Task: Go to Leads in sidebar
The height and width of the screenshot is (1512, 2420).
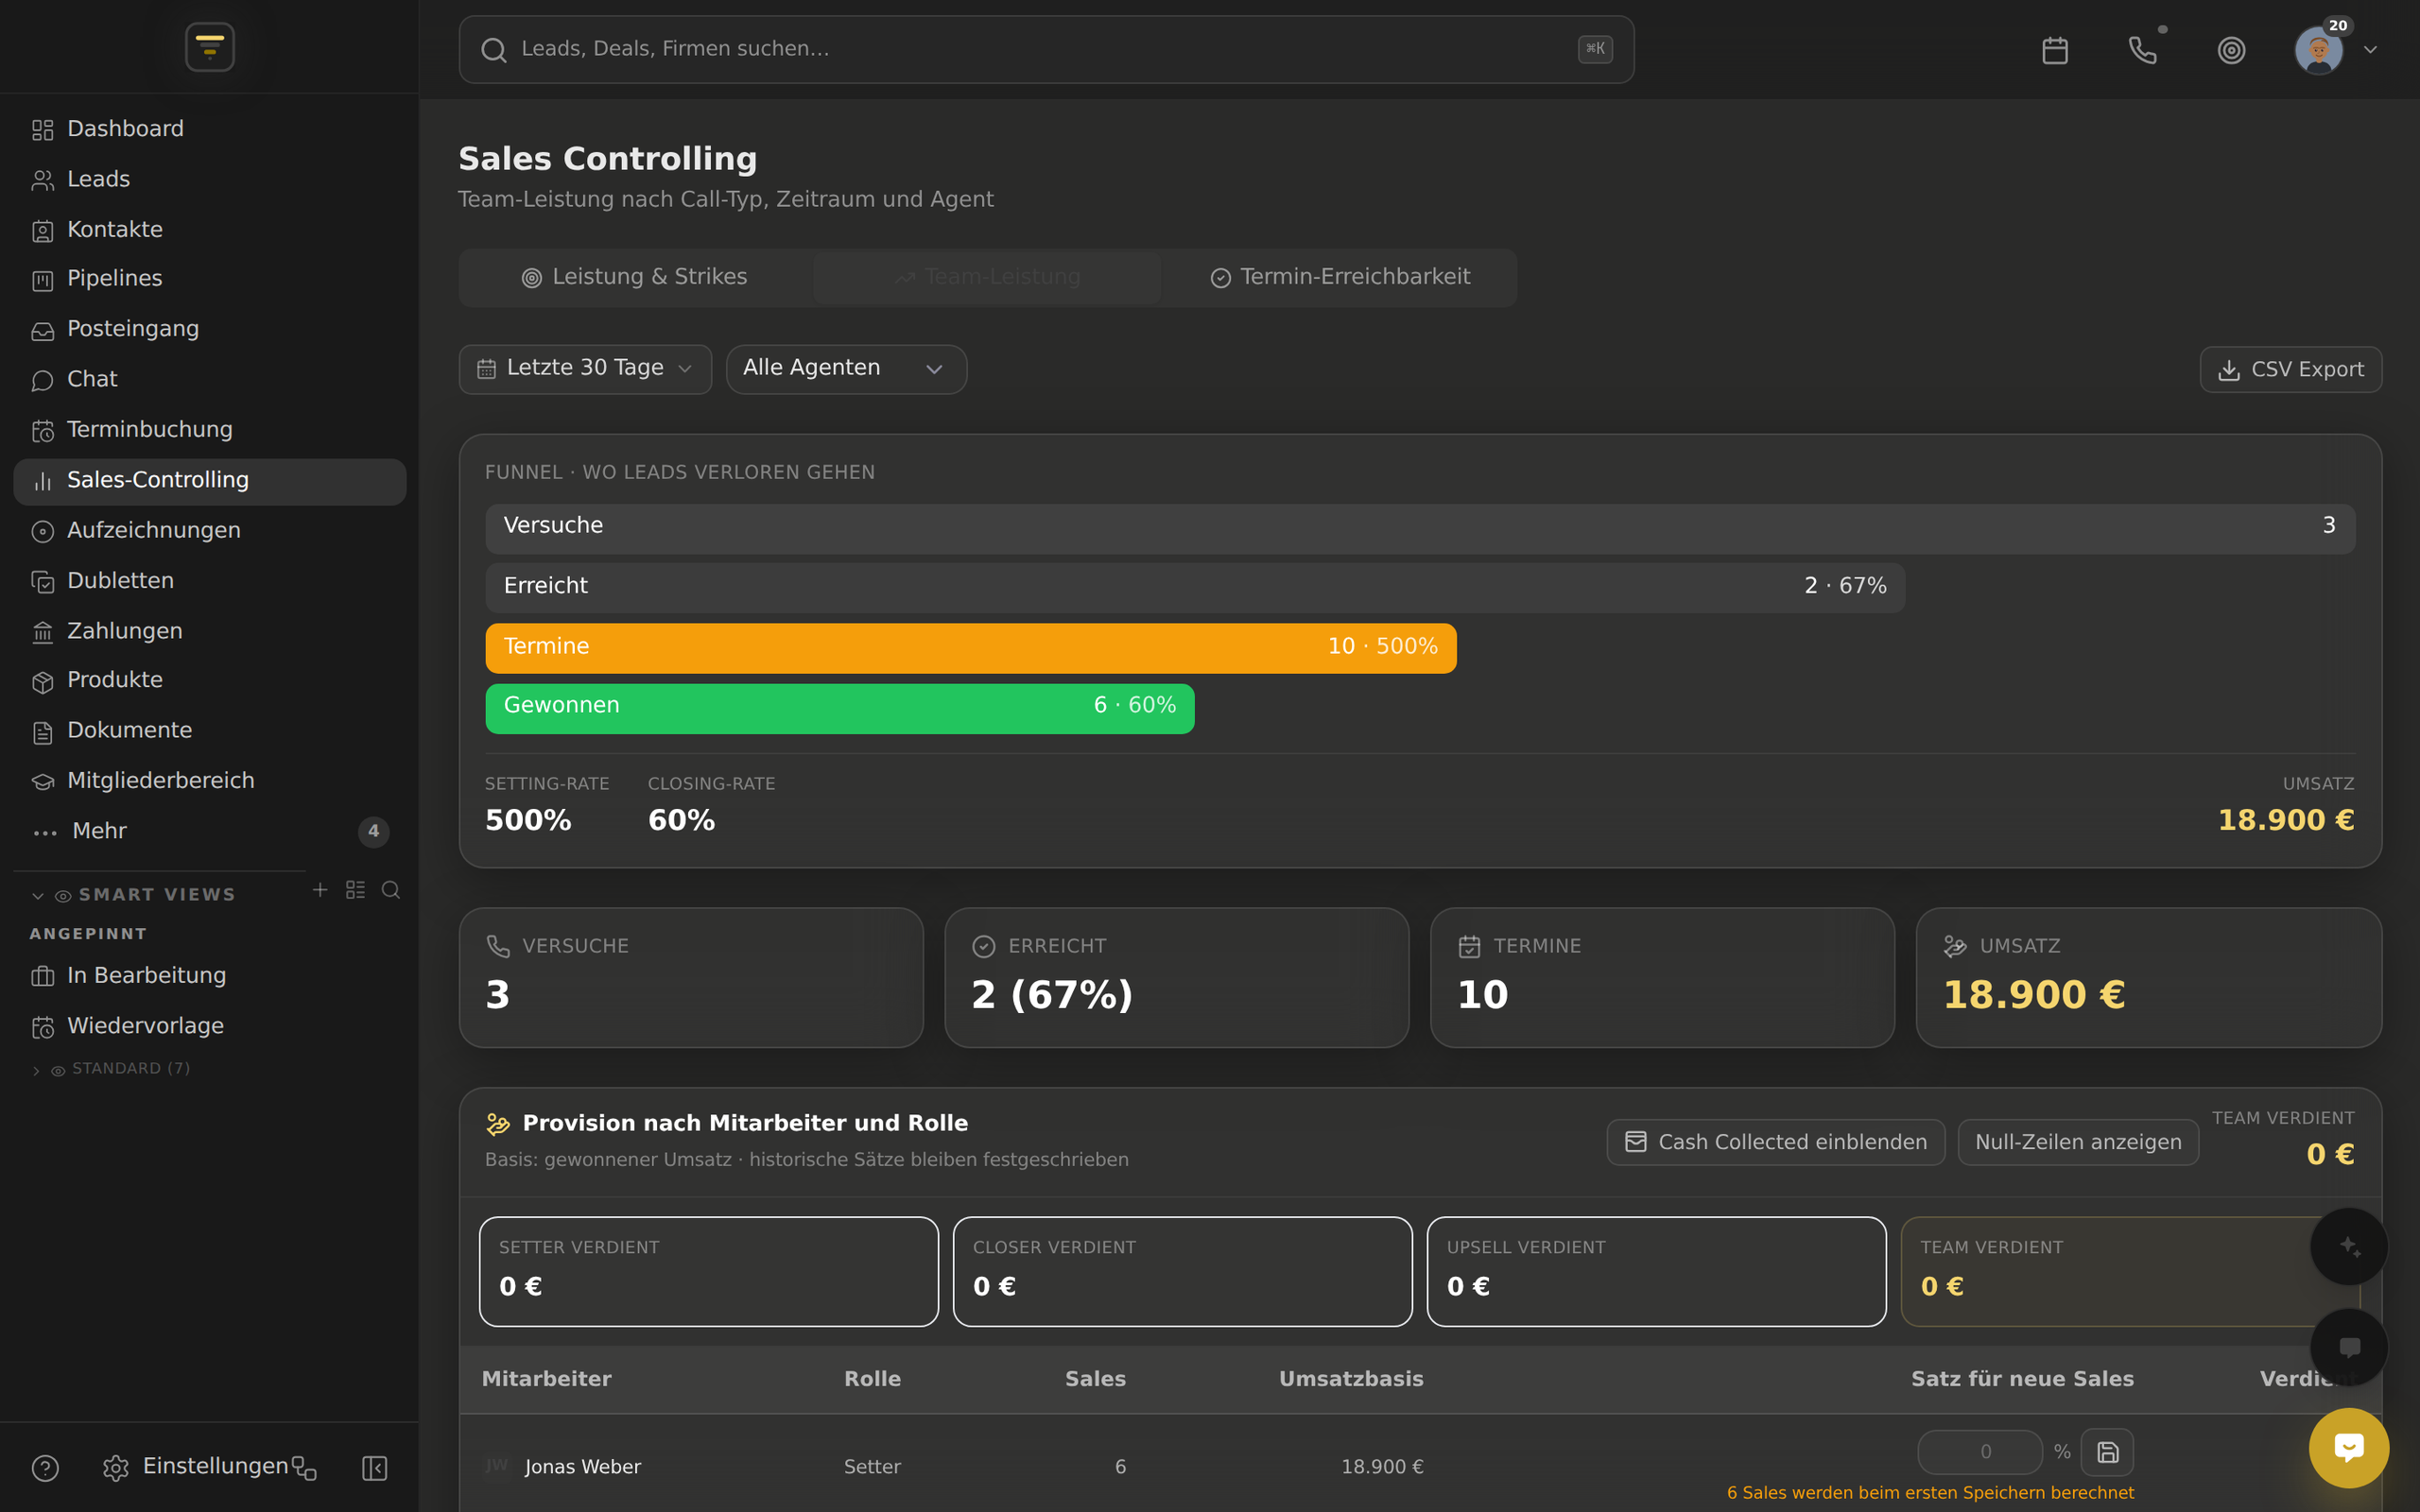Action: [x=210, y=179]
